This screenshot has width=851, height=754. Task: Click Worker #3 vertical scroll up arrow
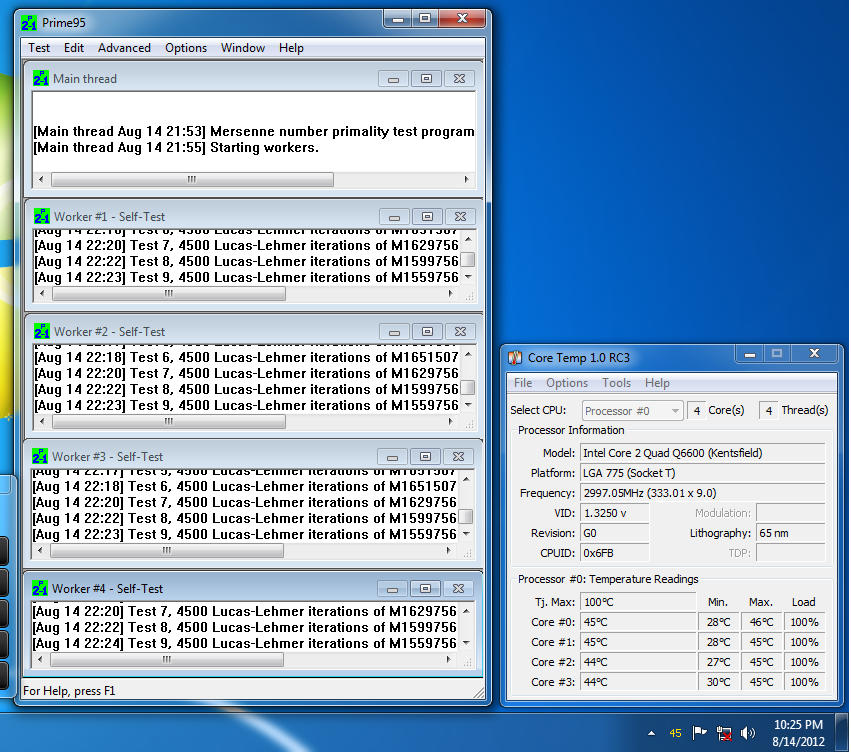pos(466,479)
